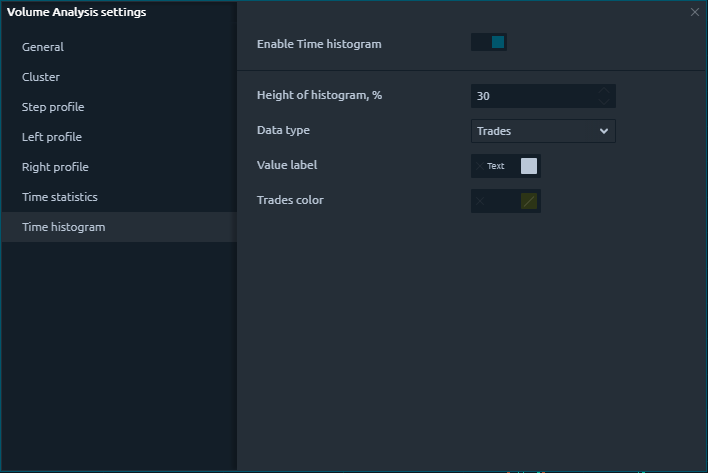Click the Text label in Value label

[496, 166]
